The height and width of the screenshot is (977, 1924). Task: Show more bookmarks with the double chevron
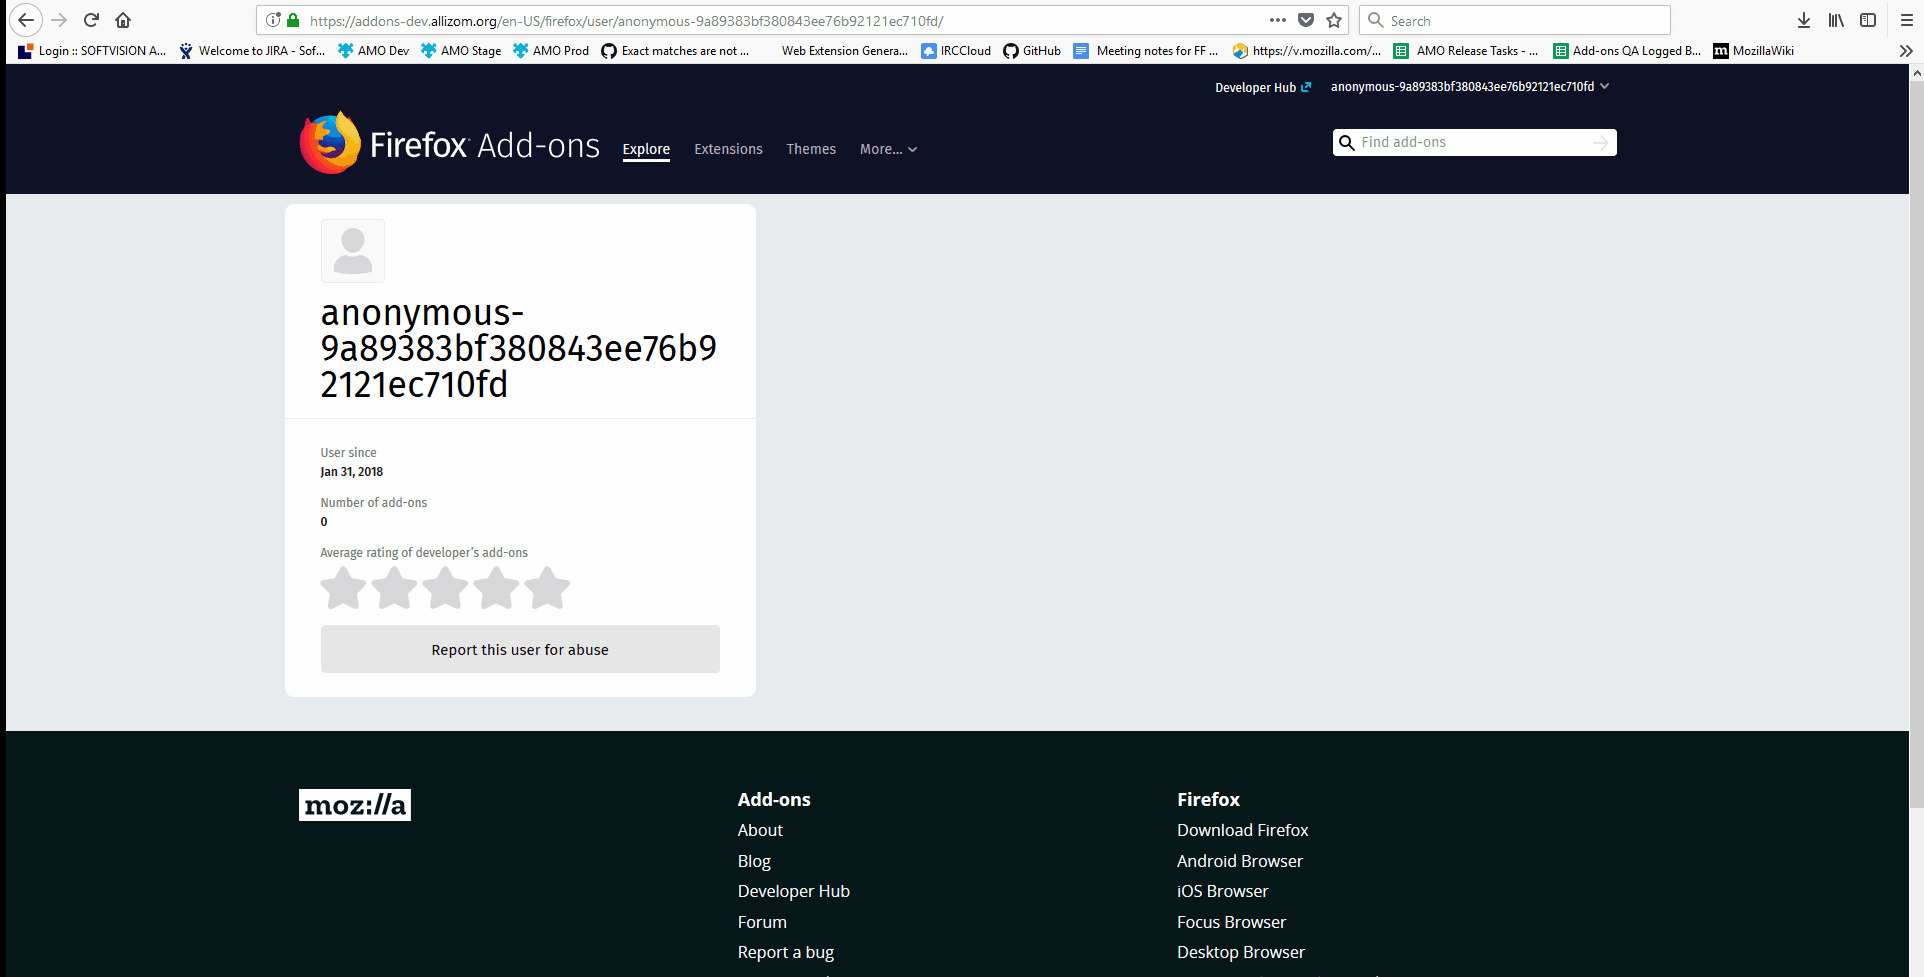coord(1906,51)
